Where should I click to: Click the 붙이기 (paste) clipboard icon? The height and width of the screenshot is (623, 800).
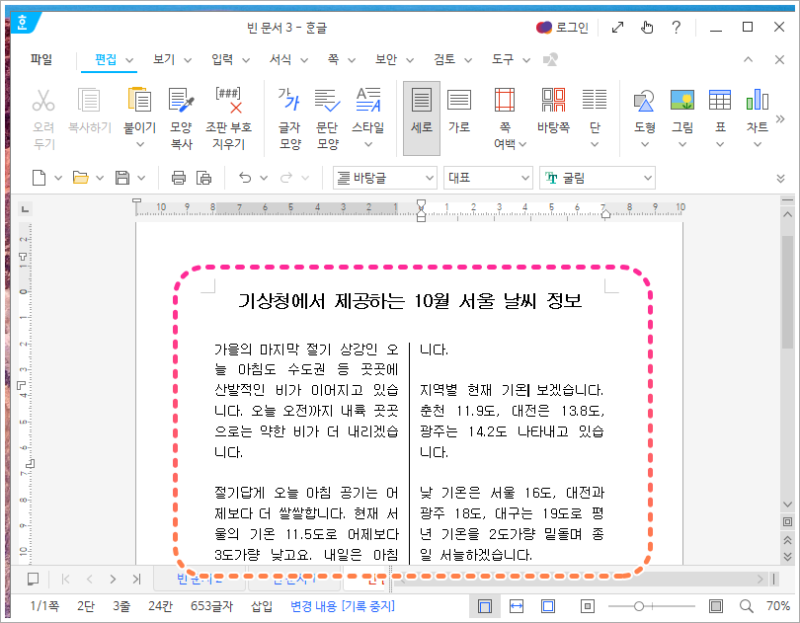click(139, 99)
